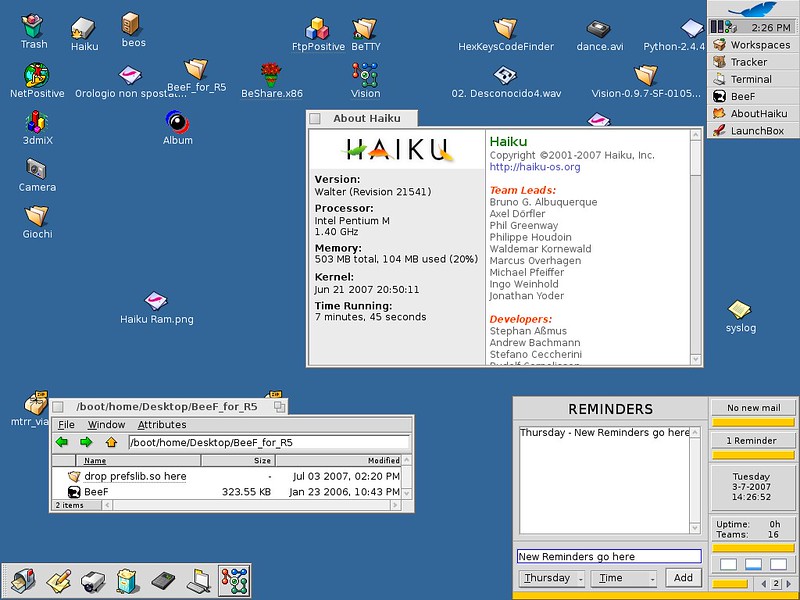The image size is (800, 600).
Task: Click the previous workspace arrow in widget
Action: click(763, 583)
